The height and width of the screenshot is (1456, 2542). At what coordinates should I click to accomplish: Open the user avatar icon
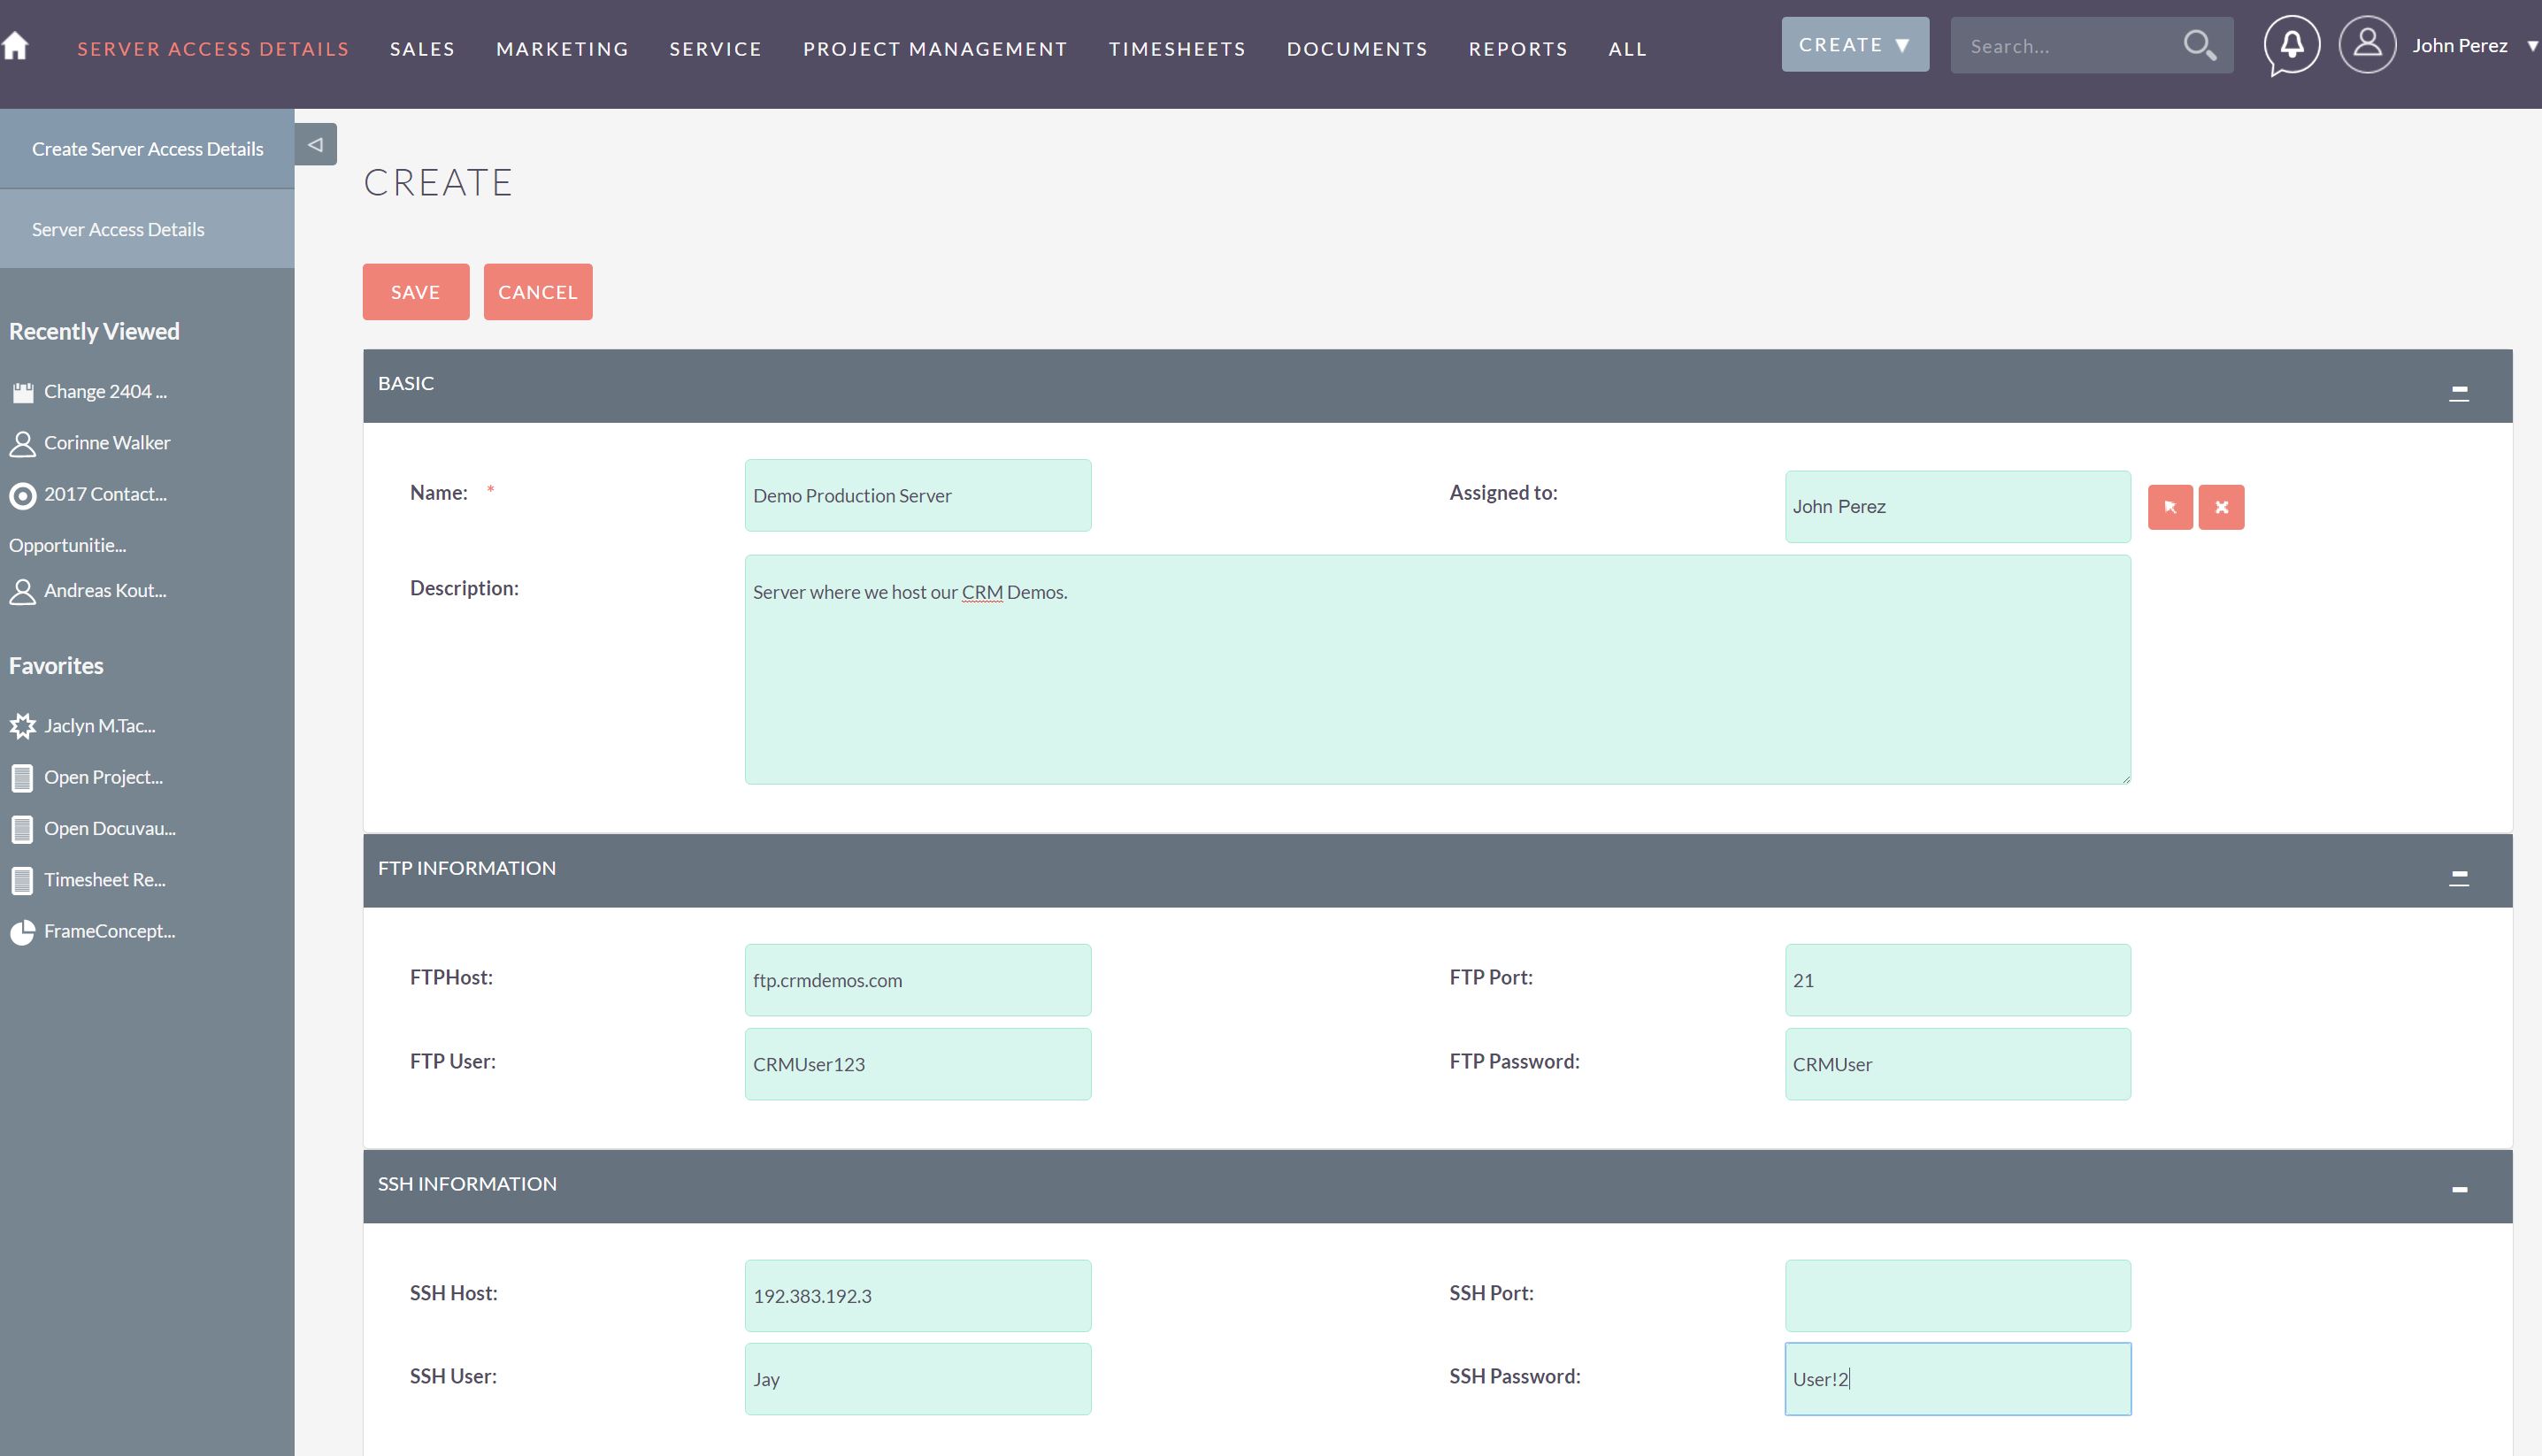click(x=2367, y=45)
